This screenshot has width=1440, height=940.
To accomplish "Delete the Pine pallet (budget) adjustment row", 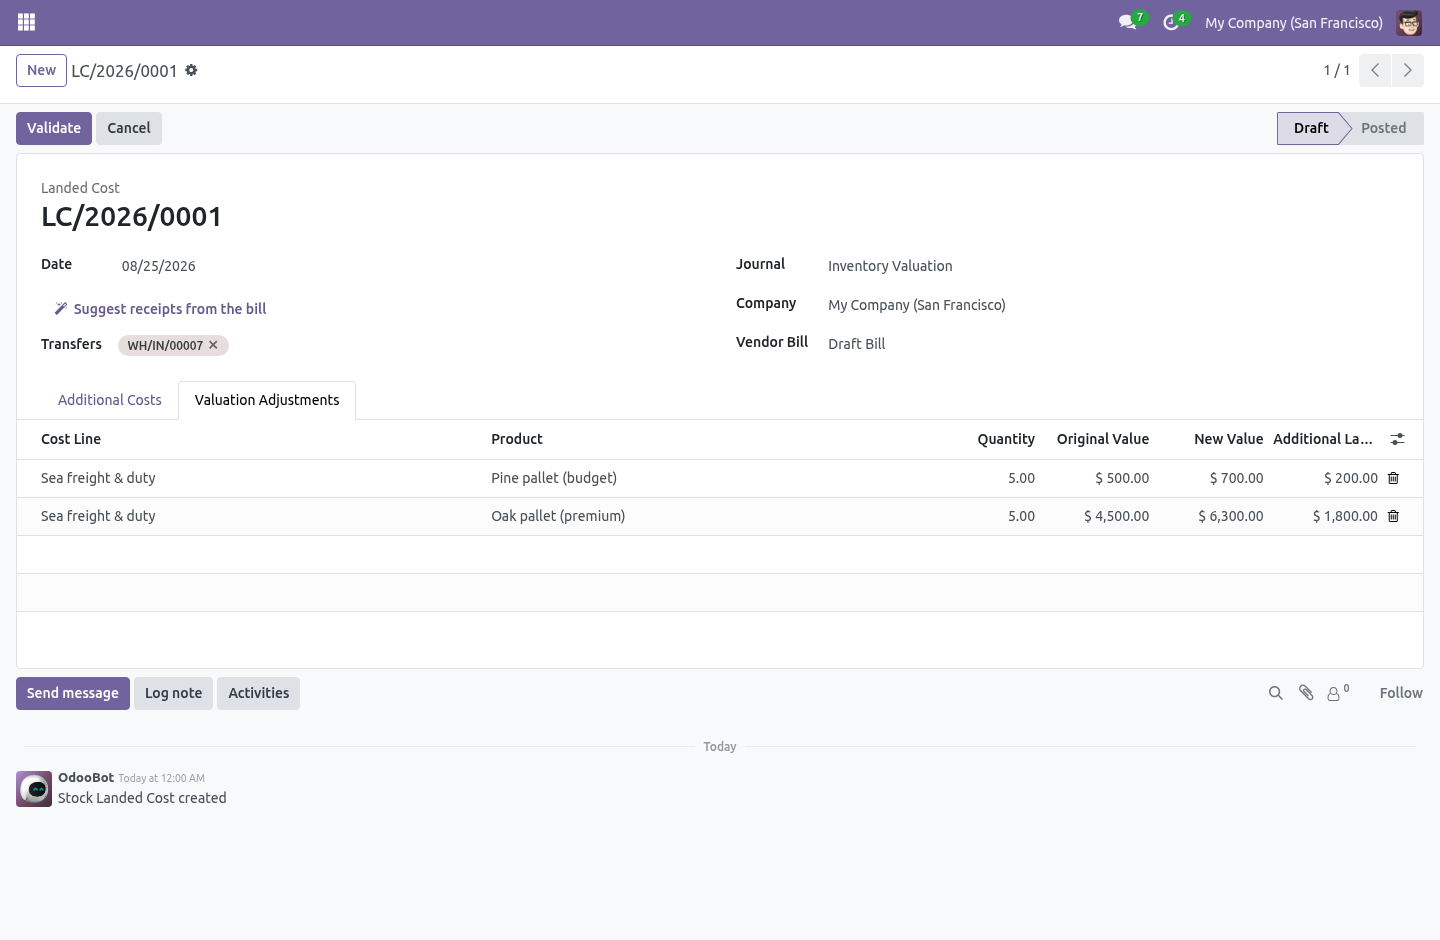I will pos(1393,478).
